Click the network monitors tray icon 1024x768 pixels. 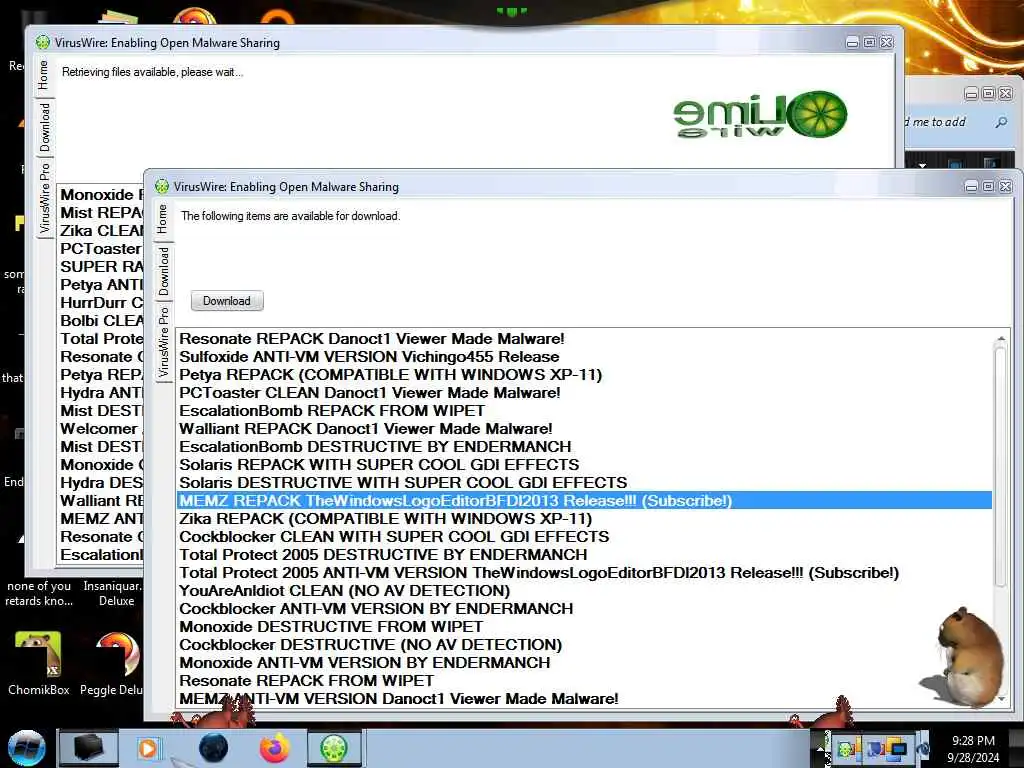[x=899, y=750]
